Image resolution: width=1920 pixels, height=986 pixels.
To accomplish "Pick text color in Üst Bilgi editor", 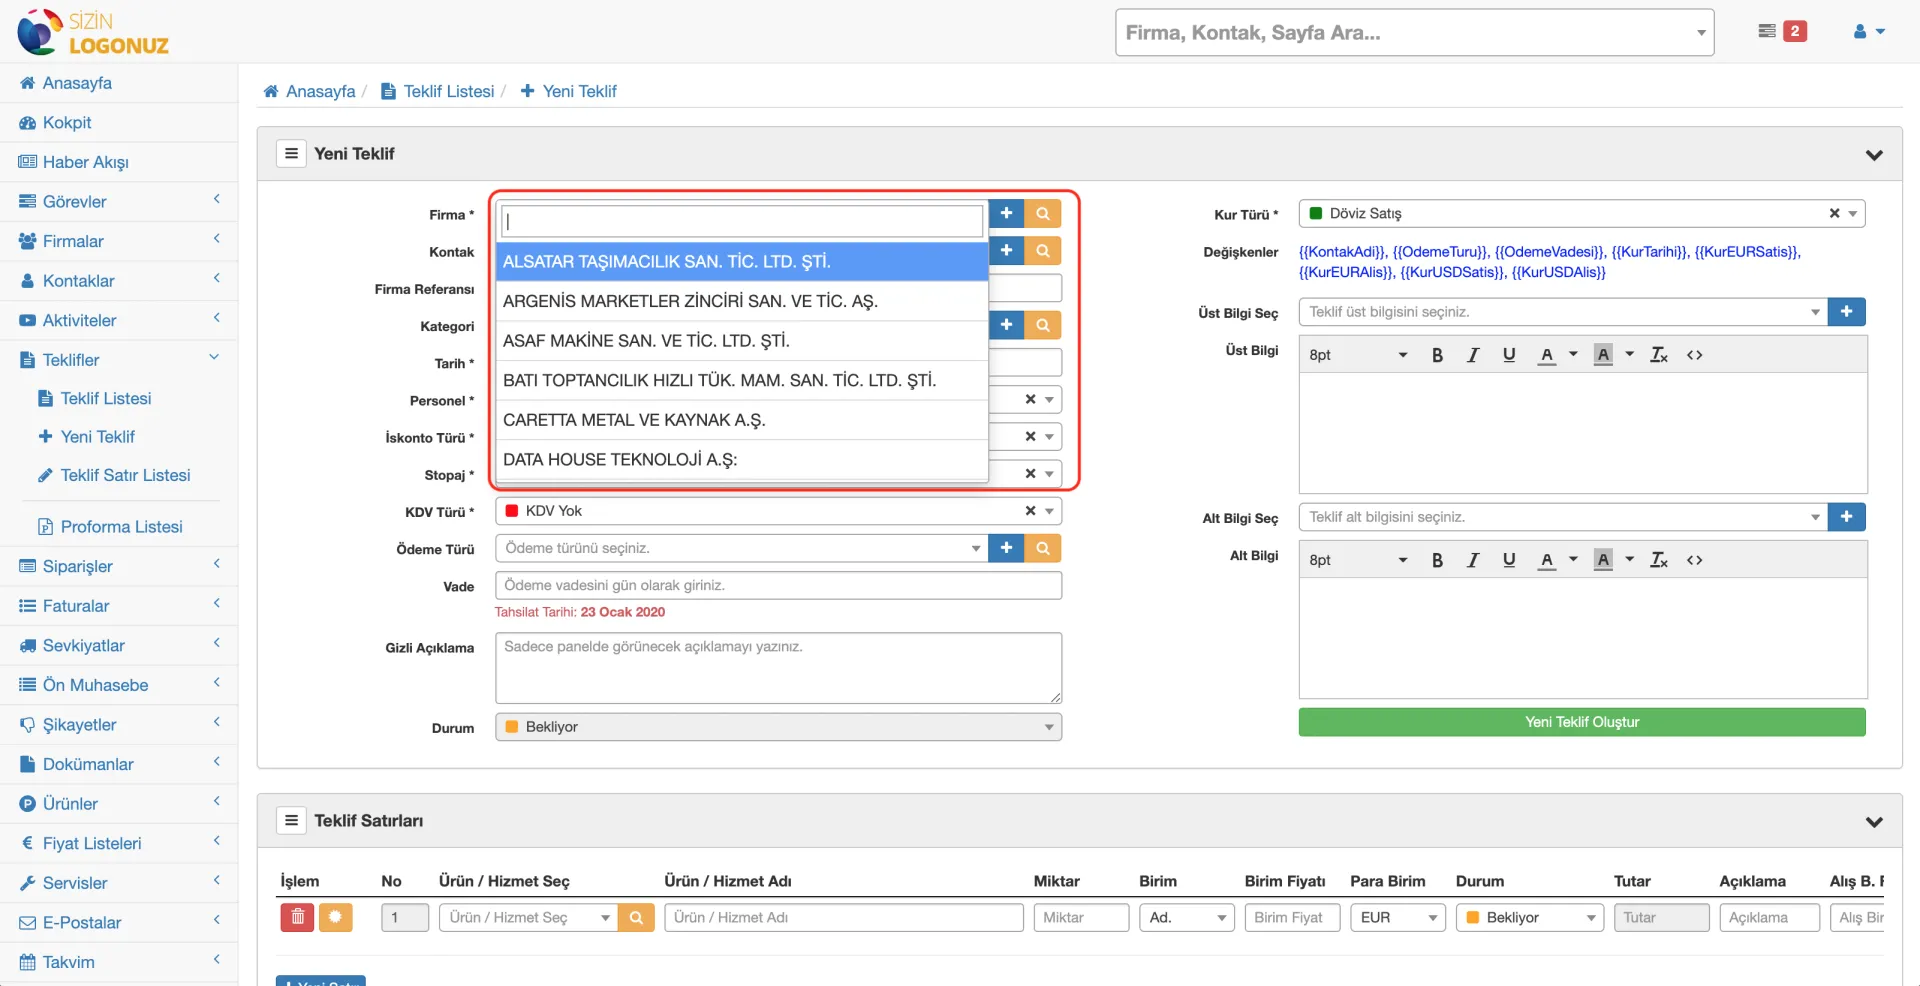I will pyautogui.click(x=1547, y=355).
